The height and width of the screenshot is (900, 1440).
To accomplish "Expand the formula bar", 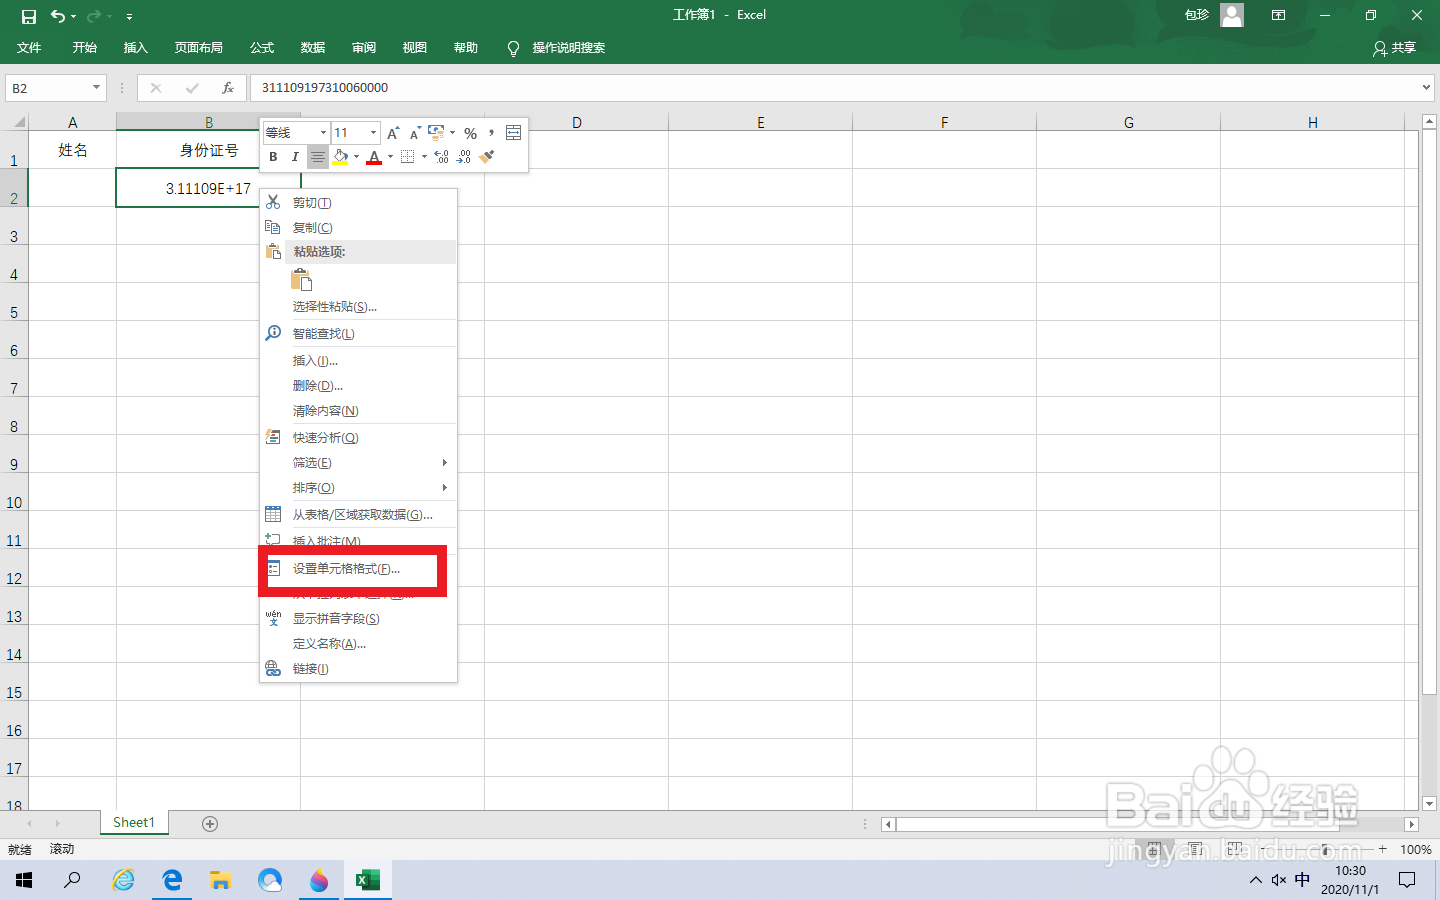I will (x=1427, y=88).
